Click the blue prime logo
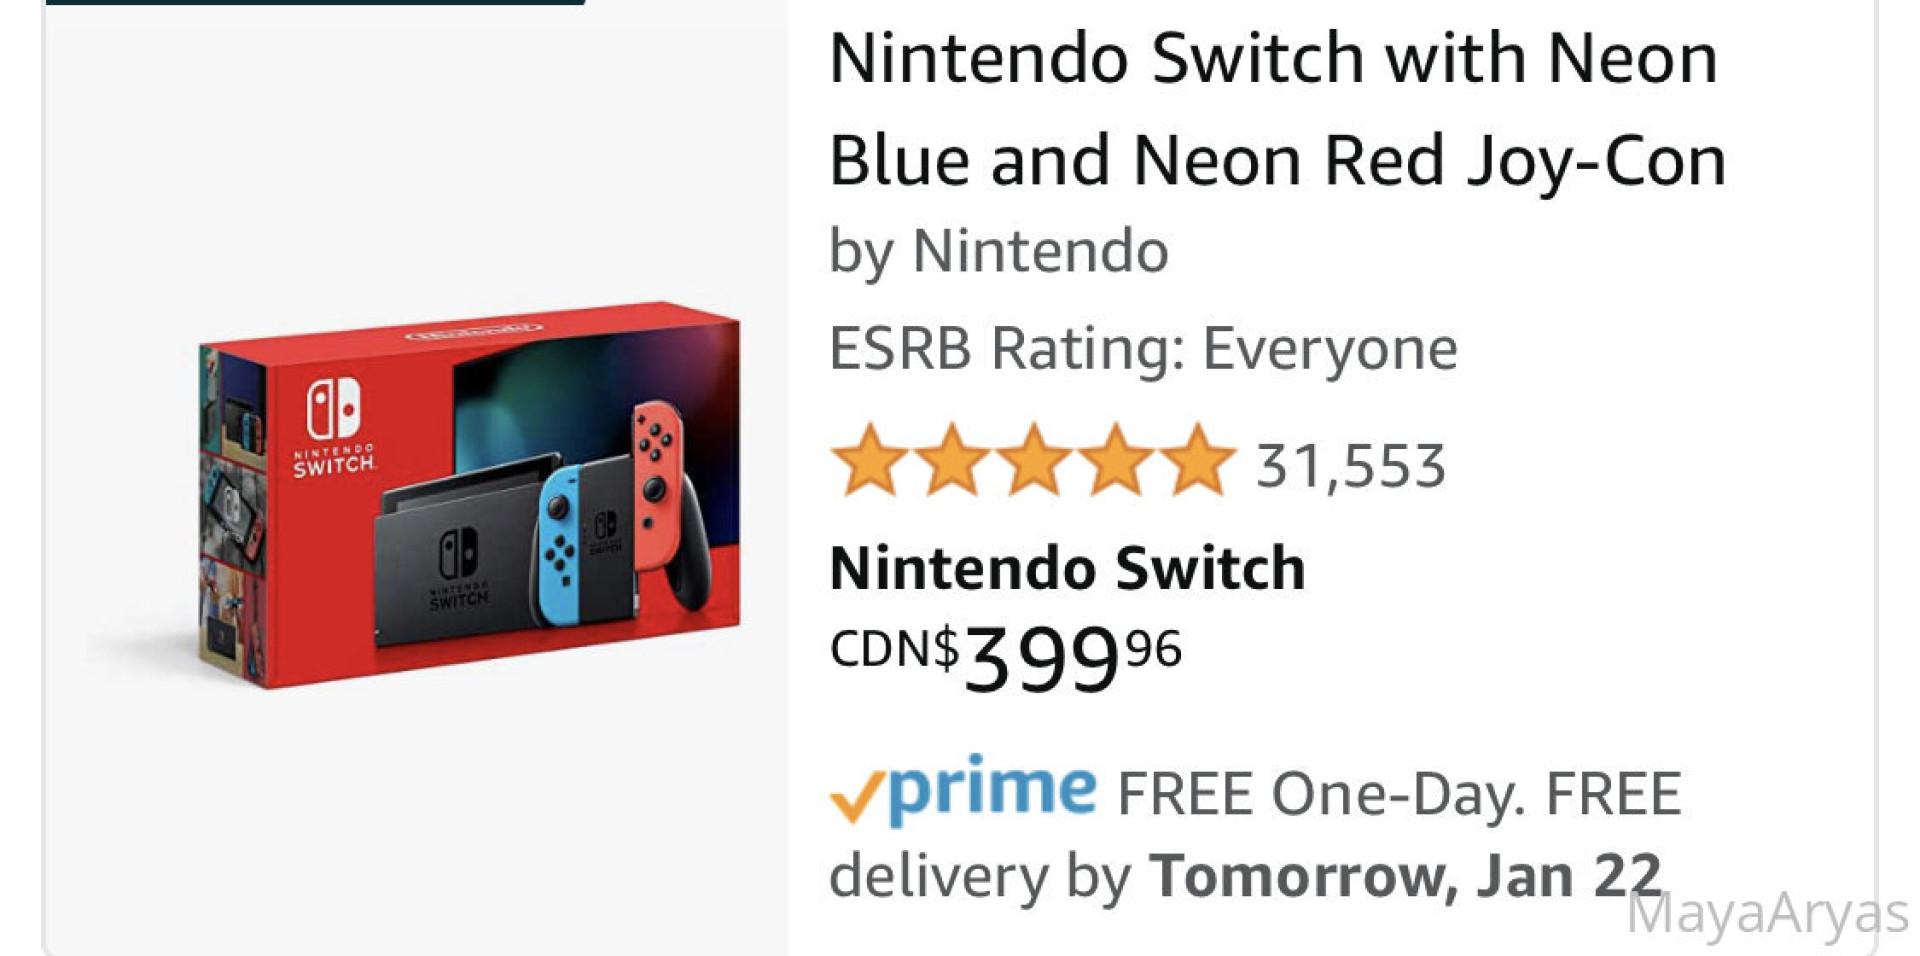Viewport: 1920px width, 956px height. tap(992, 789)
